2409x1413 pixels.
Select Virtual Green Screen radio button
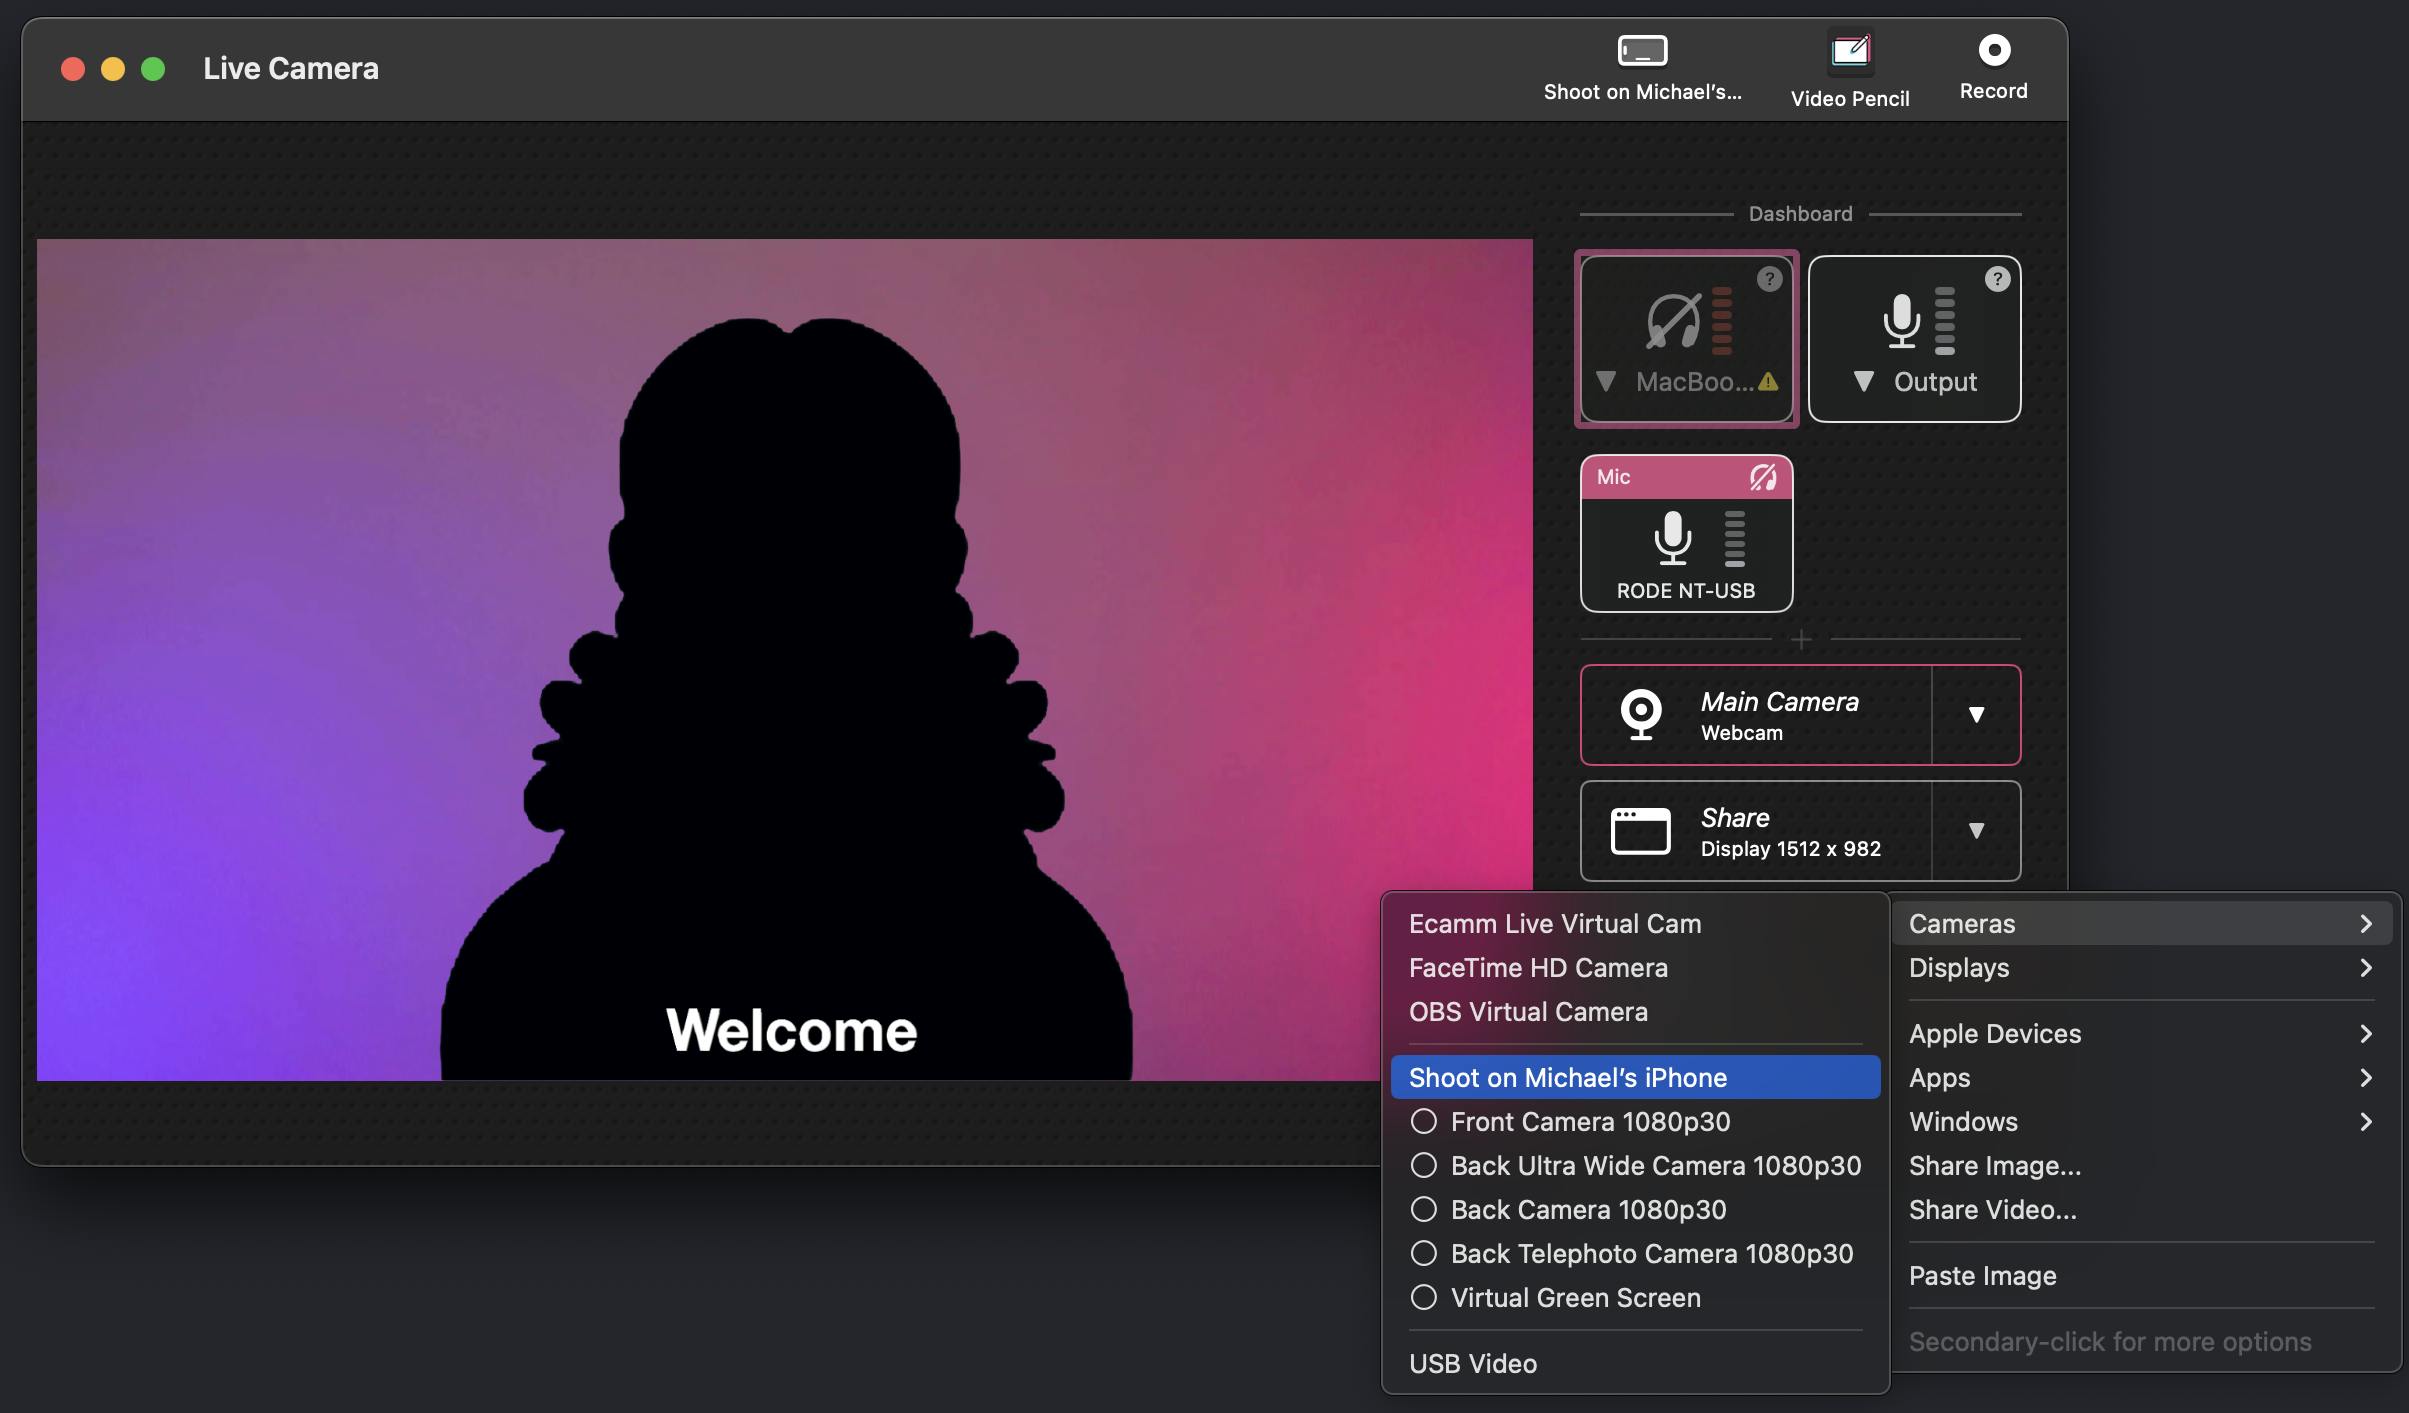click(1422, 1297)
